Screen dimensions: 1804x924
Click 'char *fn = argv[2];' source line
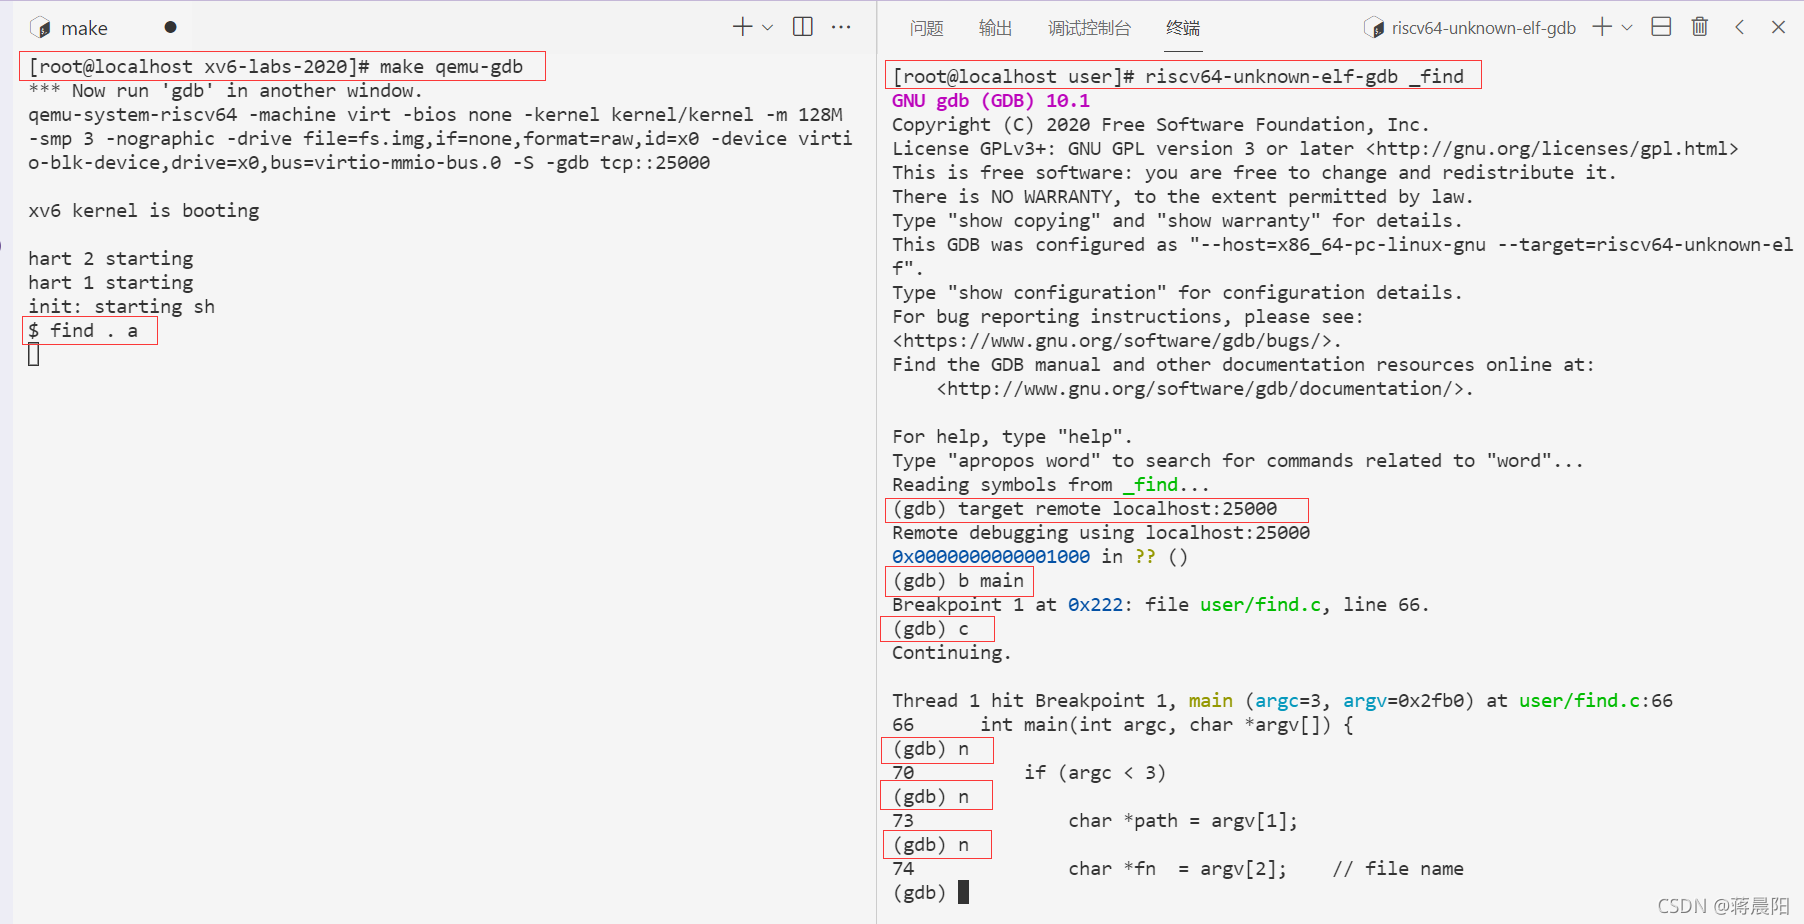click(x=1178, y=869)
